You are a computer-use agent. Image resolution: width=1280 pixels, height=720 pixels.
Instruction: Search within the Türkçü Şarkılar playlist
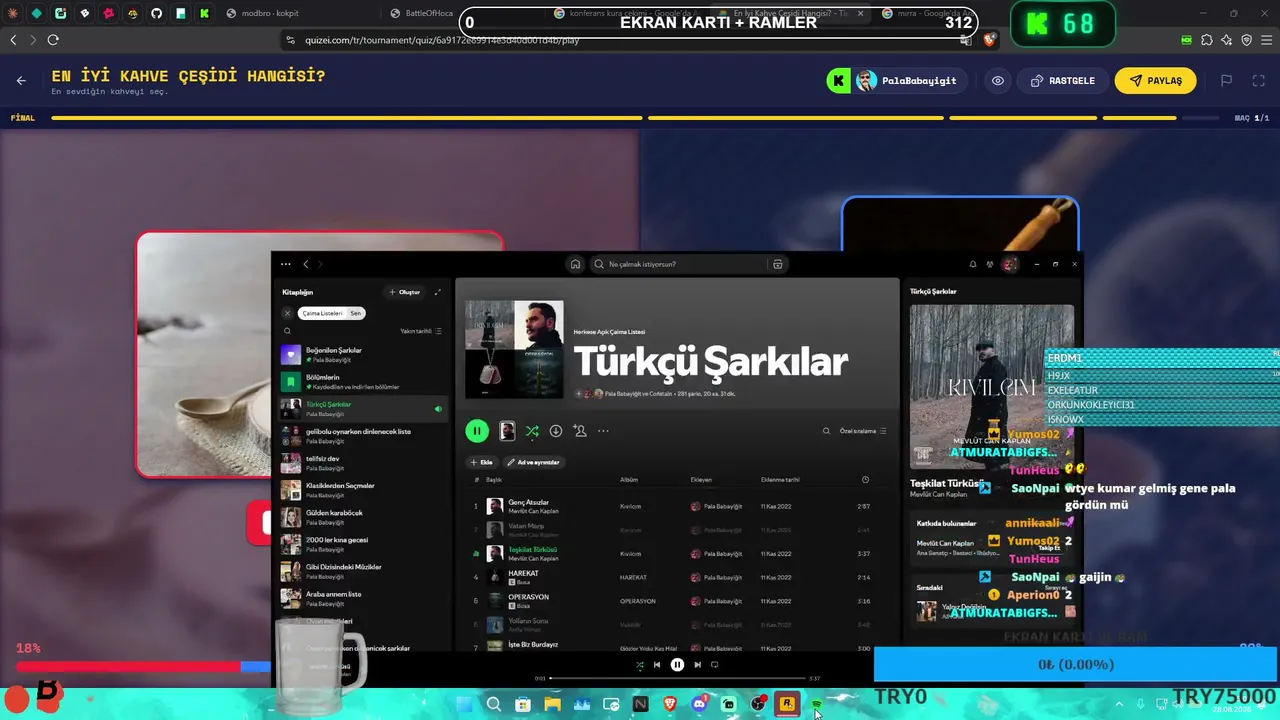(826, 431)
